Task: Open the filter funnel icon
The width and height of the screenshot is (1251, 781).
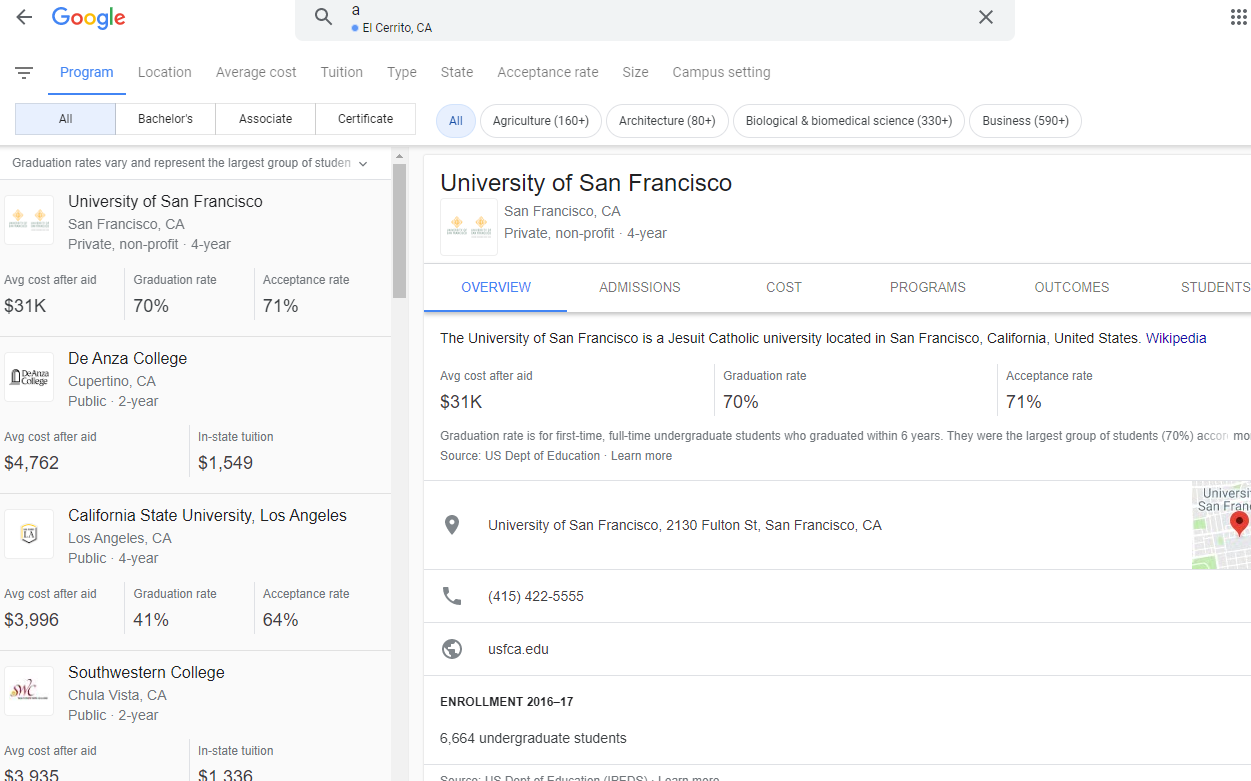Action: 24,72
